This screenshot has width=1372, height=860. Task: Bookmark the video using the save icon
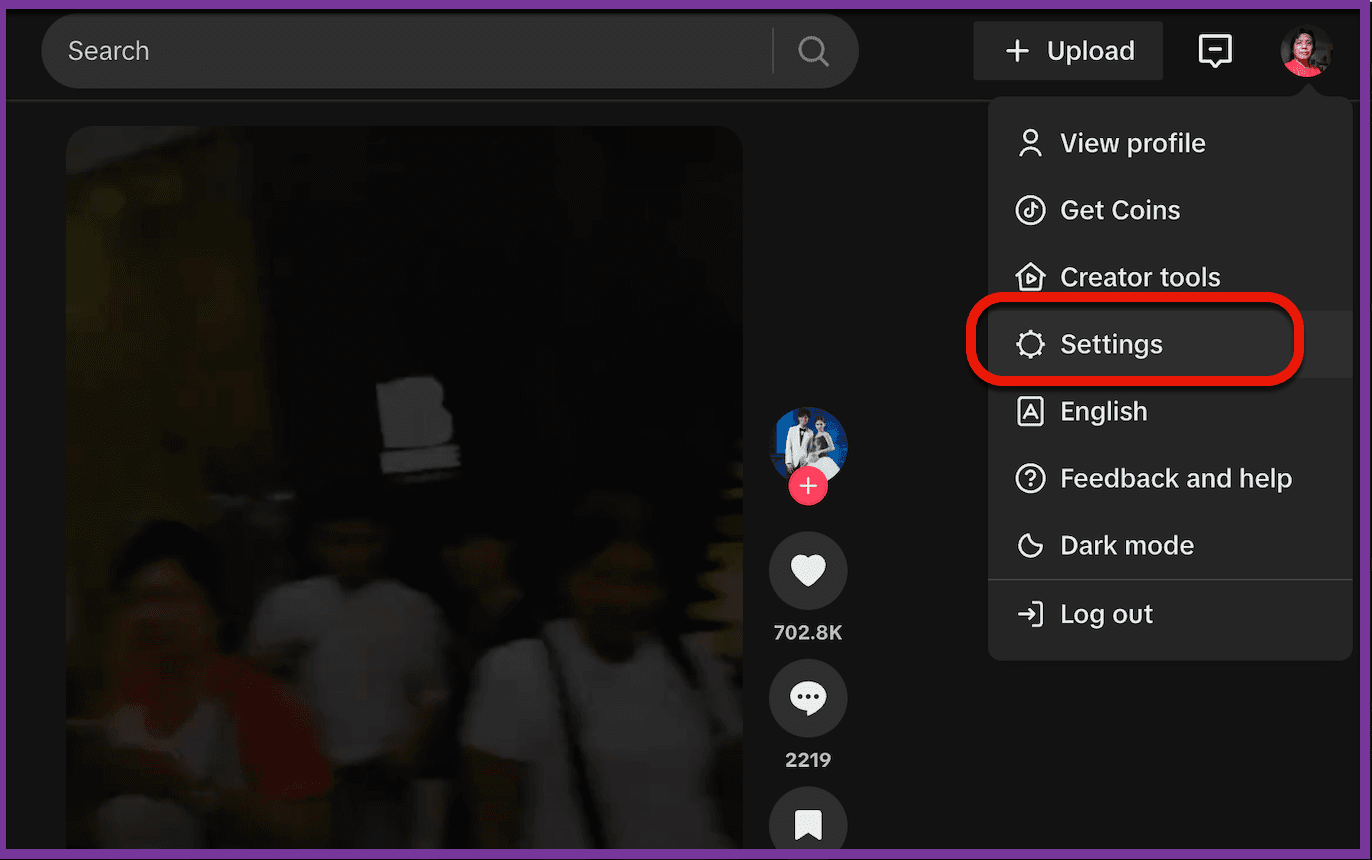(x=808, y=822)
